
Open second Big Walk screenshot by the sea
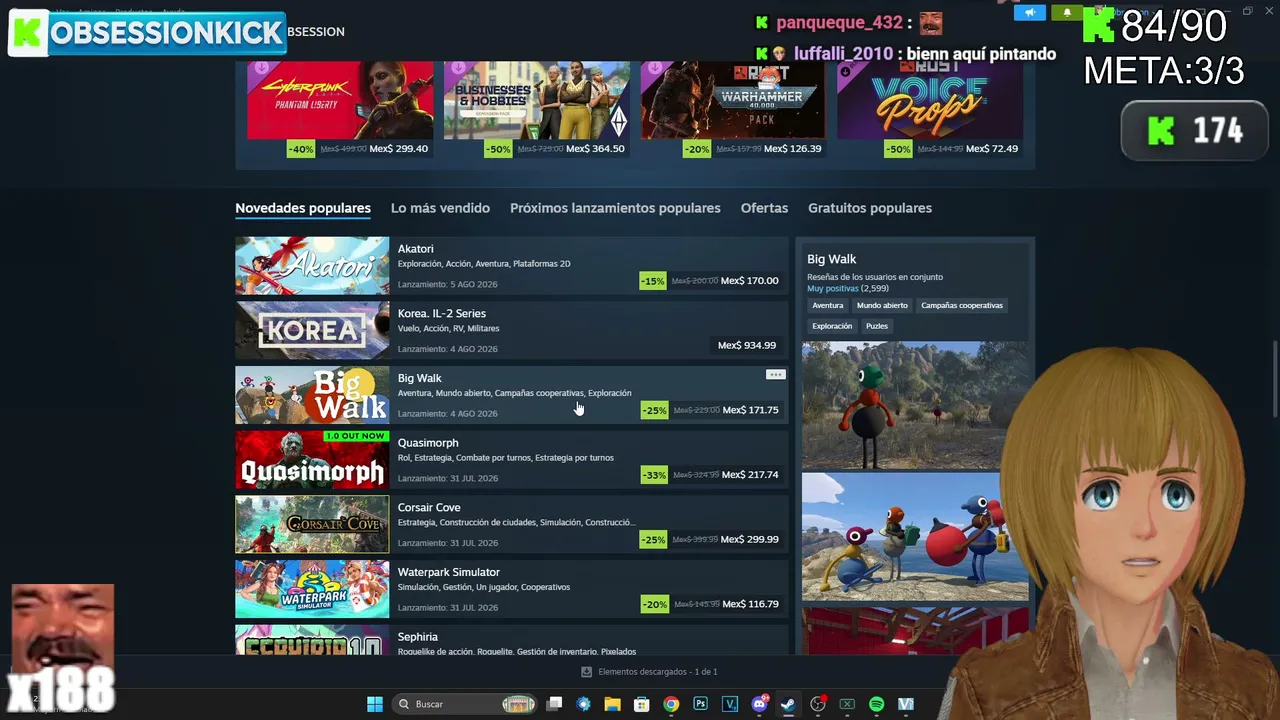914,537
